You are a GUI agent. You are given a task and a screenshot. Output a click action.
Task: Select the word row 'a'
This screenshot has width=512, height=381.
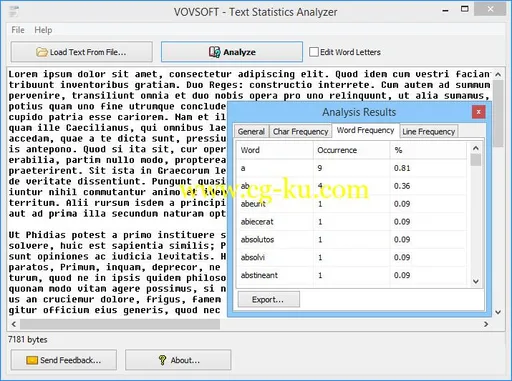(x=352, y=168)
